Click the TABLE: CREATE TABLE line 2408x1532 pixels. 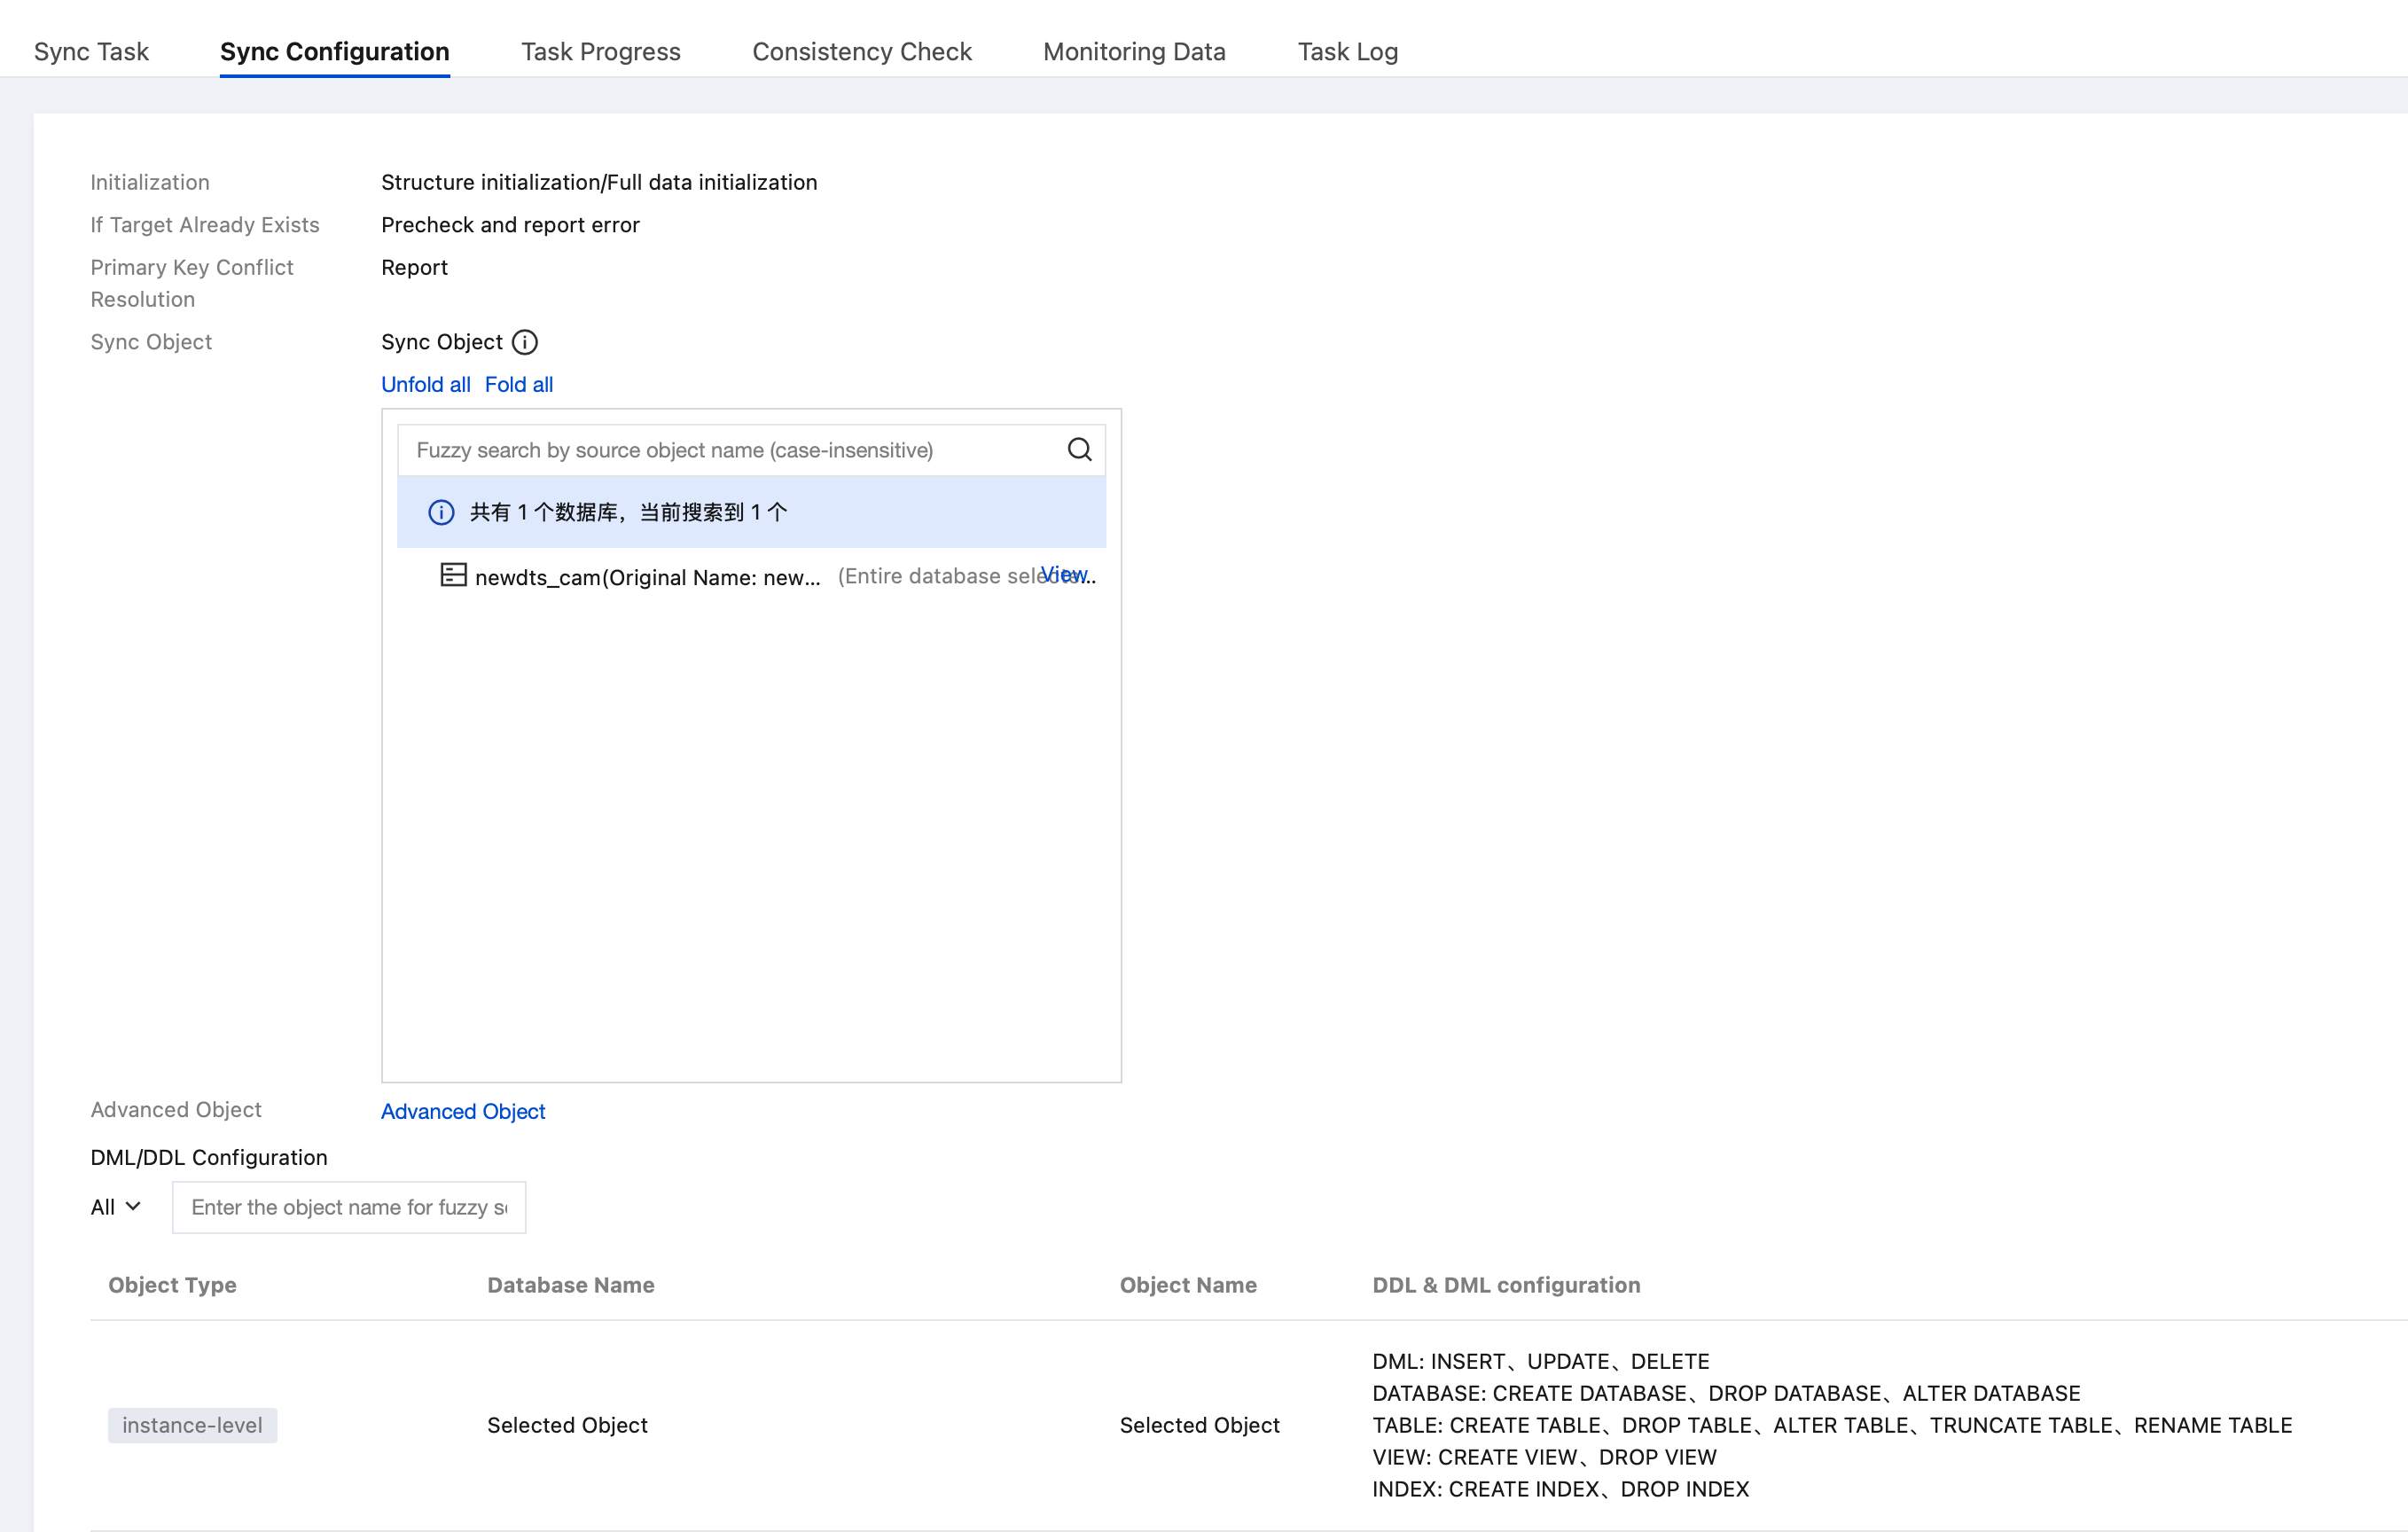1832,1425
